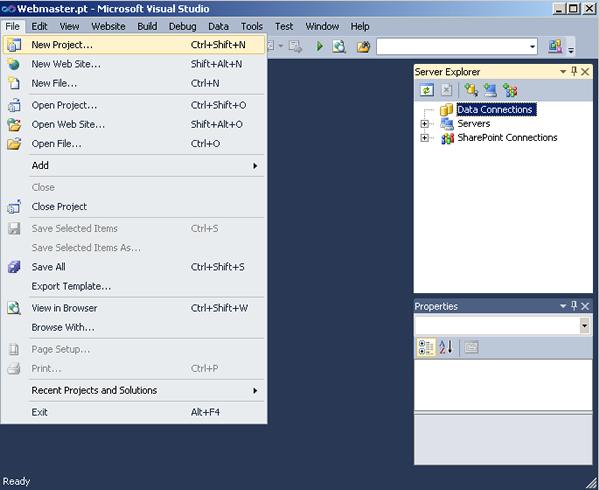The image size is (600, 490).
Task: Click the Close Project icon
Action: [14, 207]
